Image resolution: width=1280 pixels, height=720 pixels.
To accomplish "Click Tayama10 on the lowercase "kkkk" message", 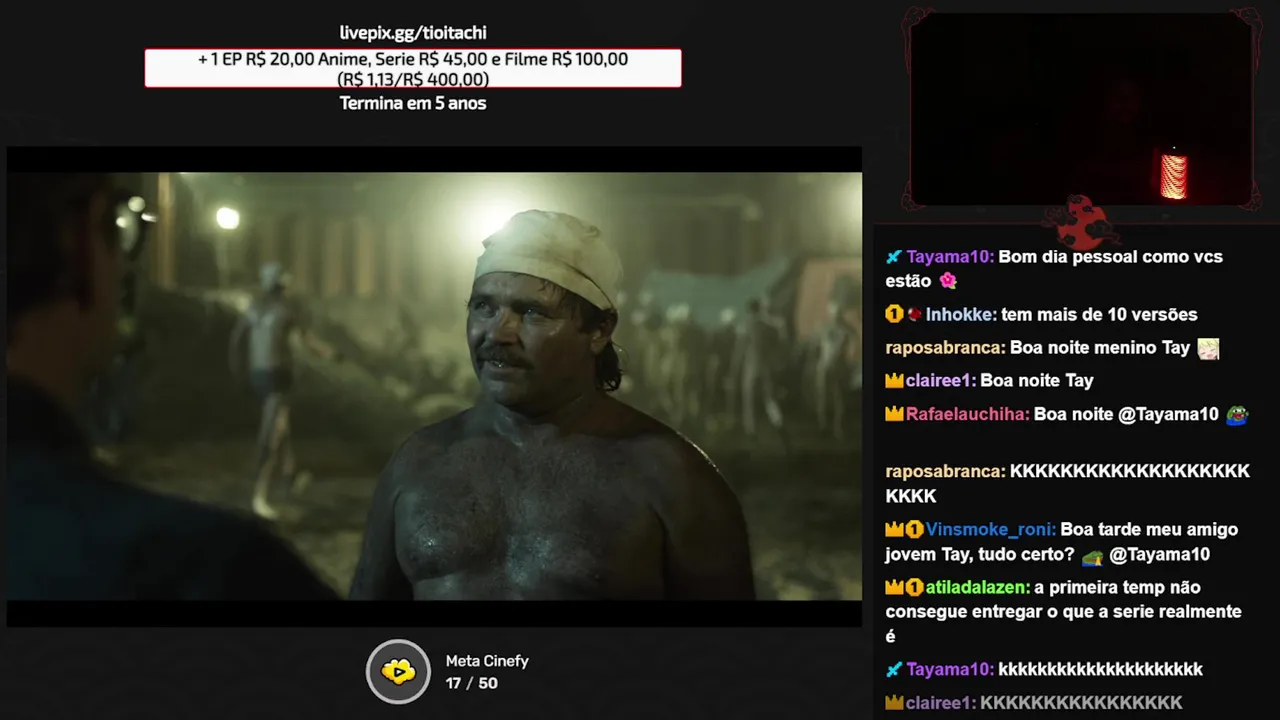I will [x=950, y=670].
